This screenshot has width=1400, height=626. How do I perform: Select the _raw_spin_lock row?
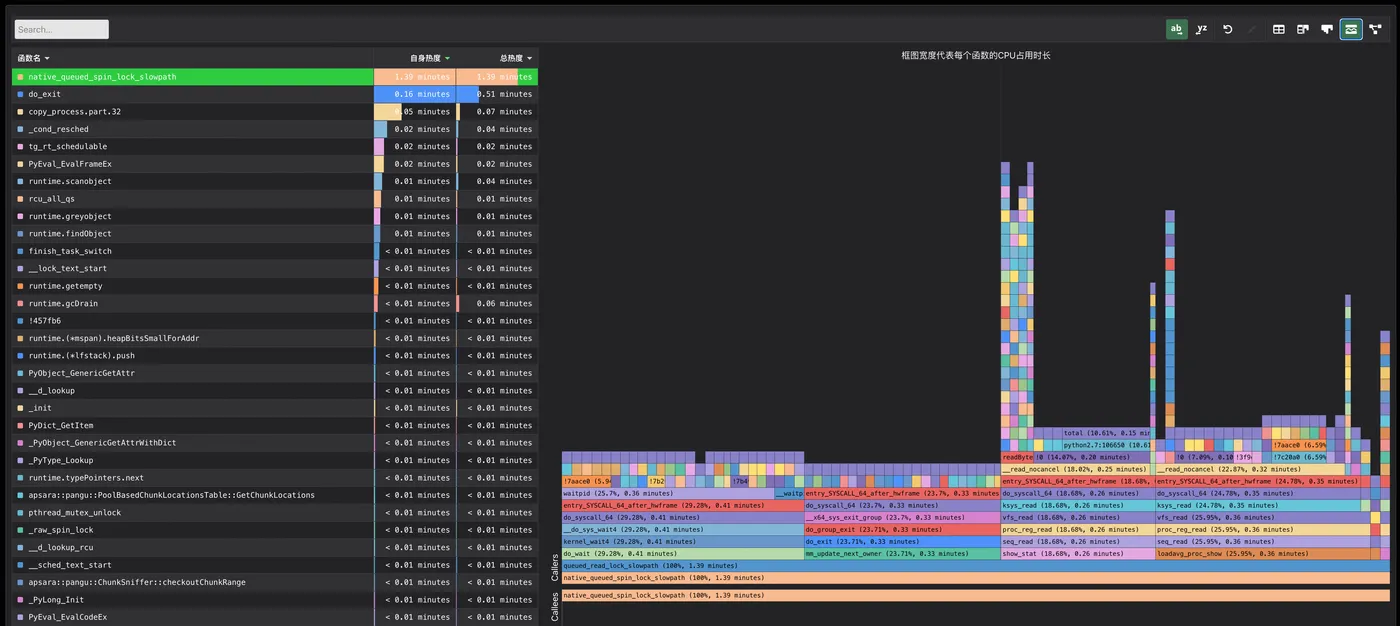(x=275, y=530)
